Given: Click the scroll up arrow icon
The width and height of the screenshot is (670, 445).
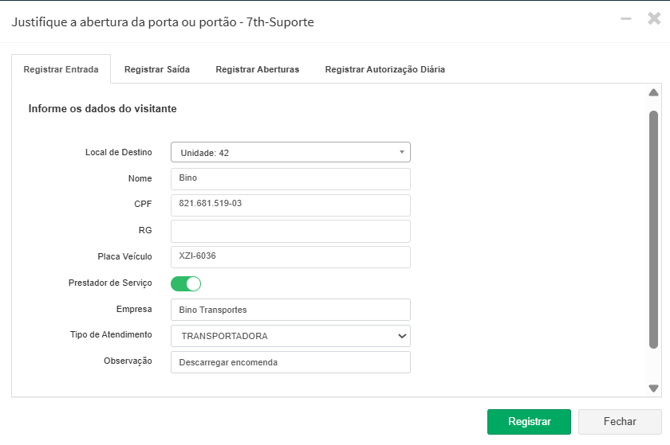Looking at the screenshot, I should (x=654, y=93).
